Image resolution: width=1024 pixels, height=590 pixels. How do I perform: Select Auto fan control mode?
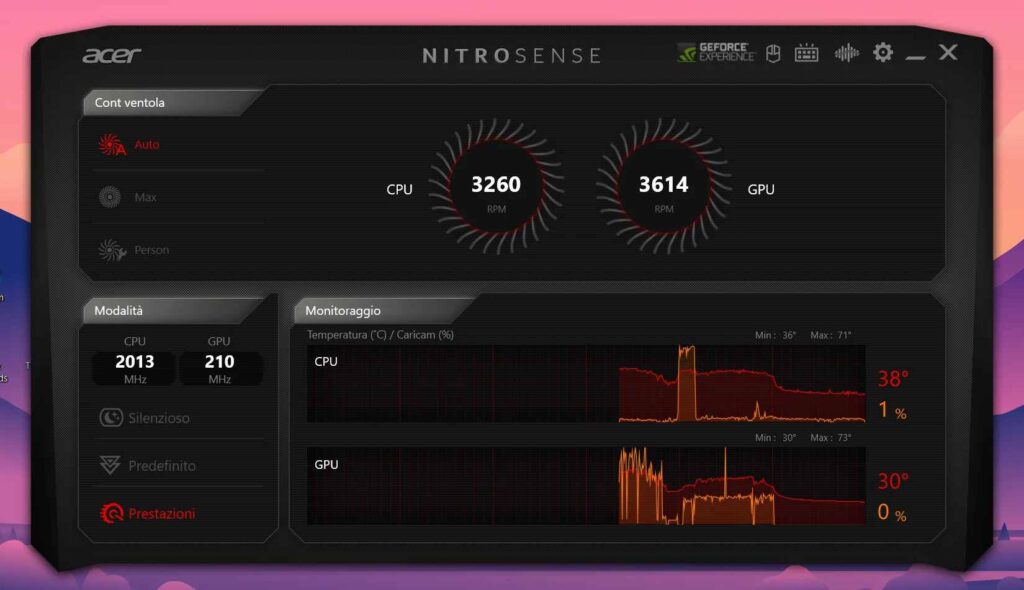pos(130,145)
